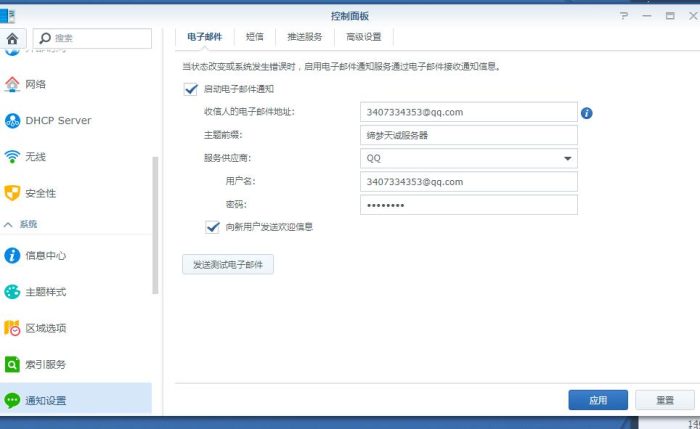
Task: Select 主题样式 theme palette icon
Action: [x=13, y=292]
